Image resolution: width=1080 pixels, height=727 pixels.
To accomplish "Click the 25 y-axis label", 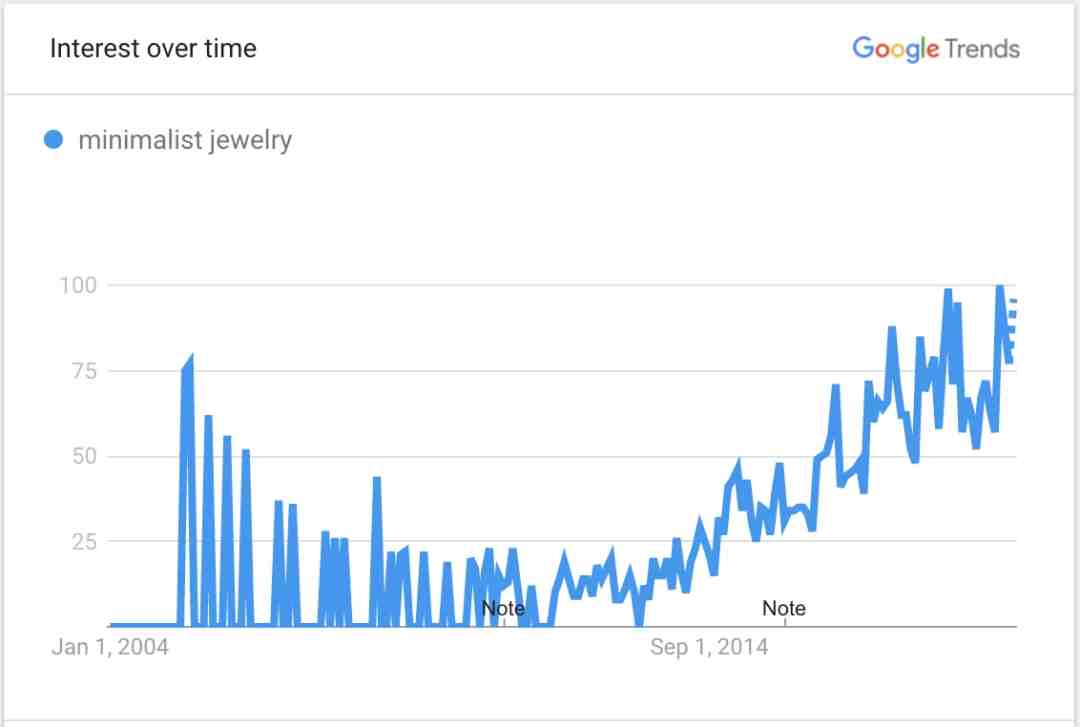I will tap(84, 542).
